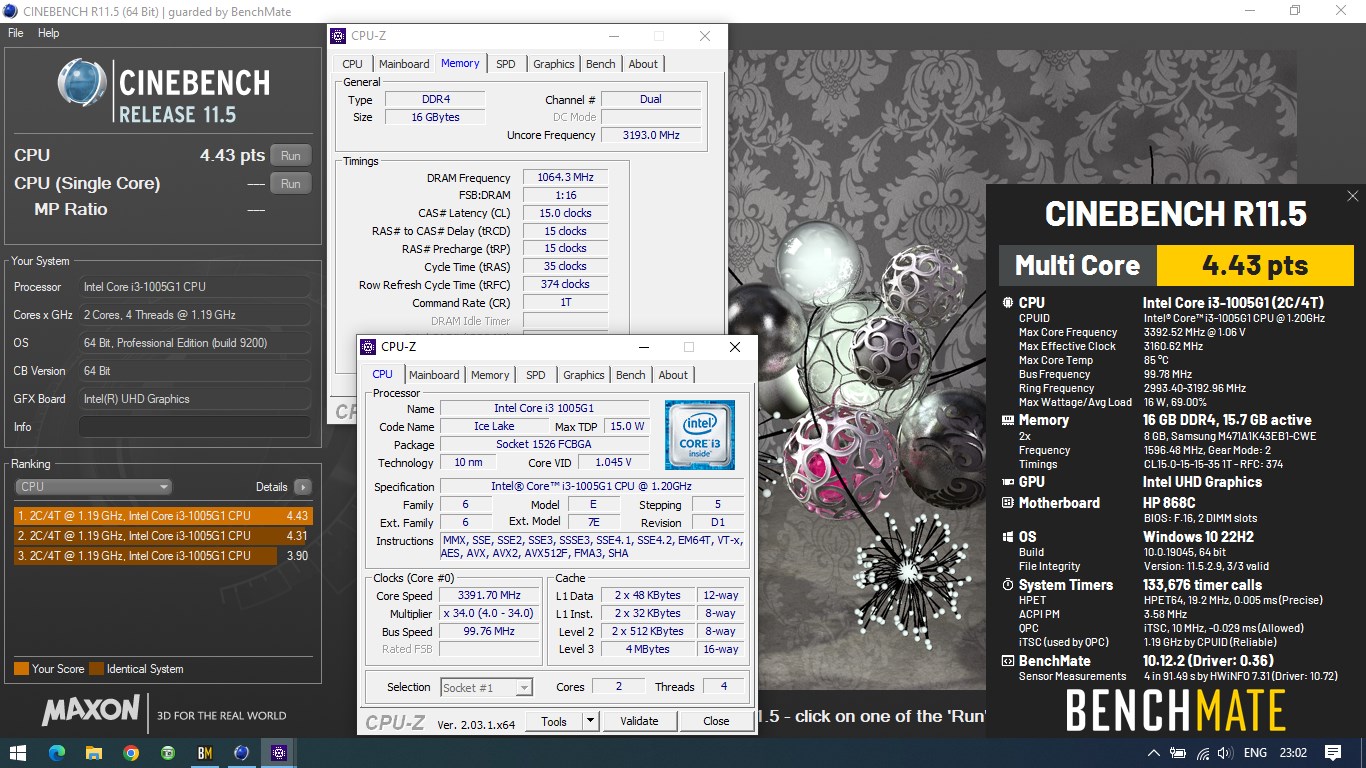The height and width of the screenshot is (768, 1366).
Task: Open Mainboard tab in front CPU-Z window
Action: [x=434, y=375]
